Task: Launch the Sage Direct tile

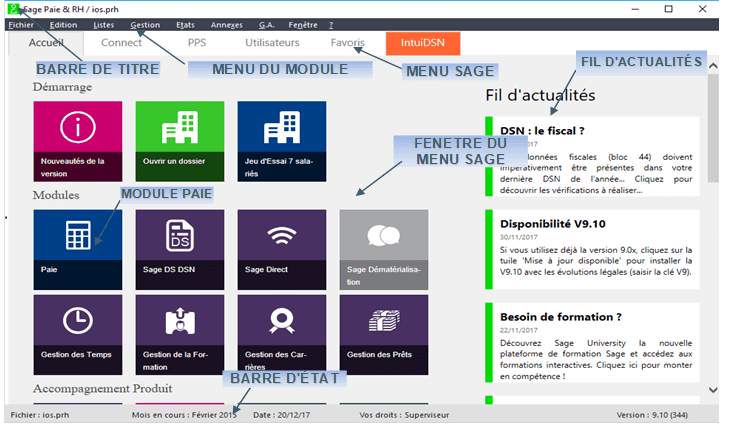Action: [x=282, y=249]
